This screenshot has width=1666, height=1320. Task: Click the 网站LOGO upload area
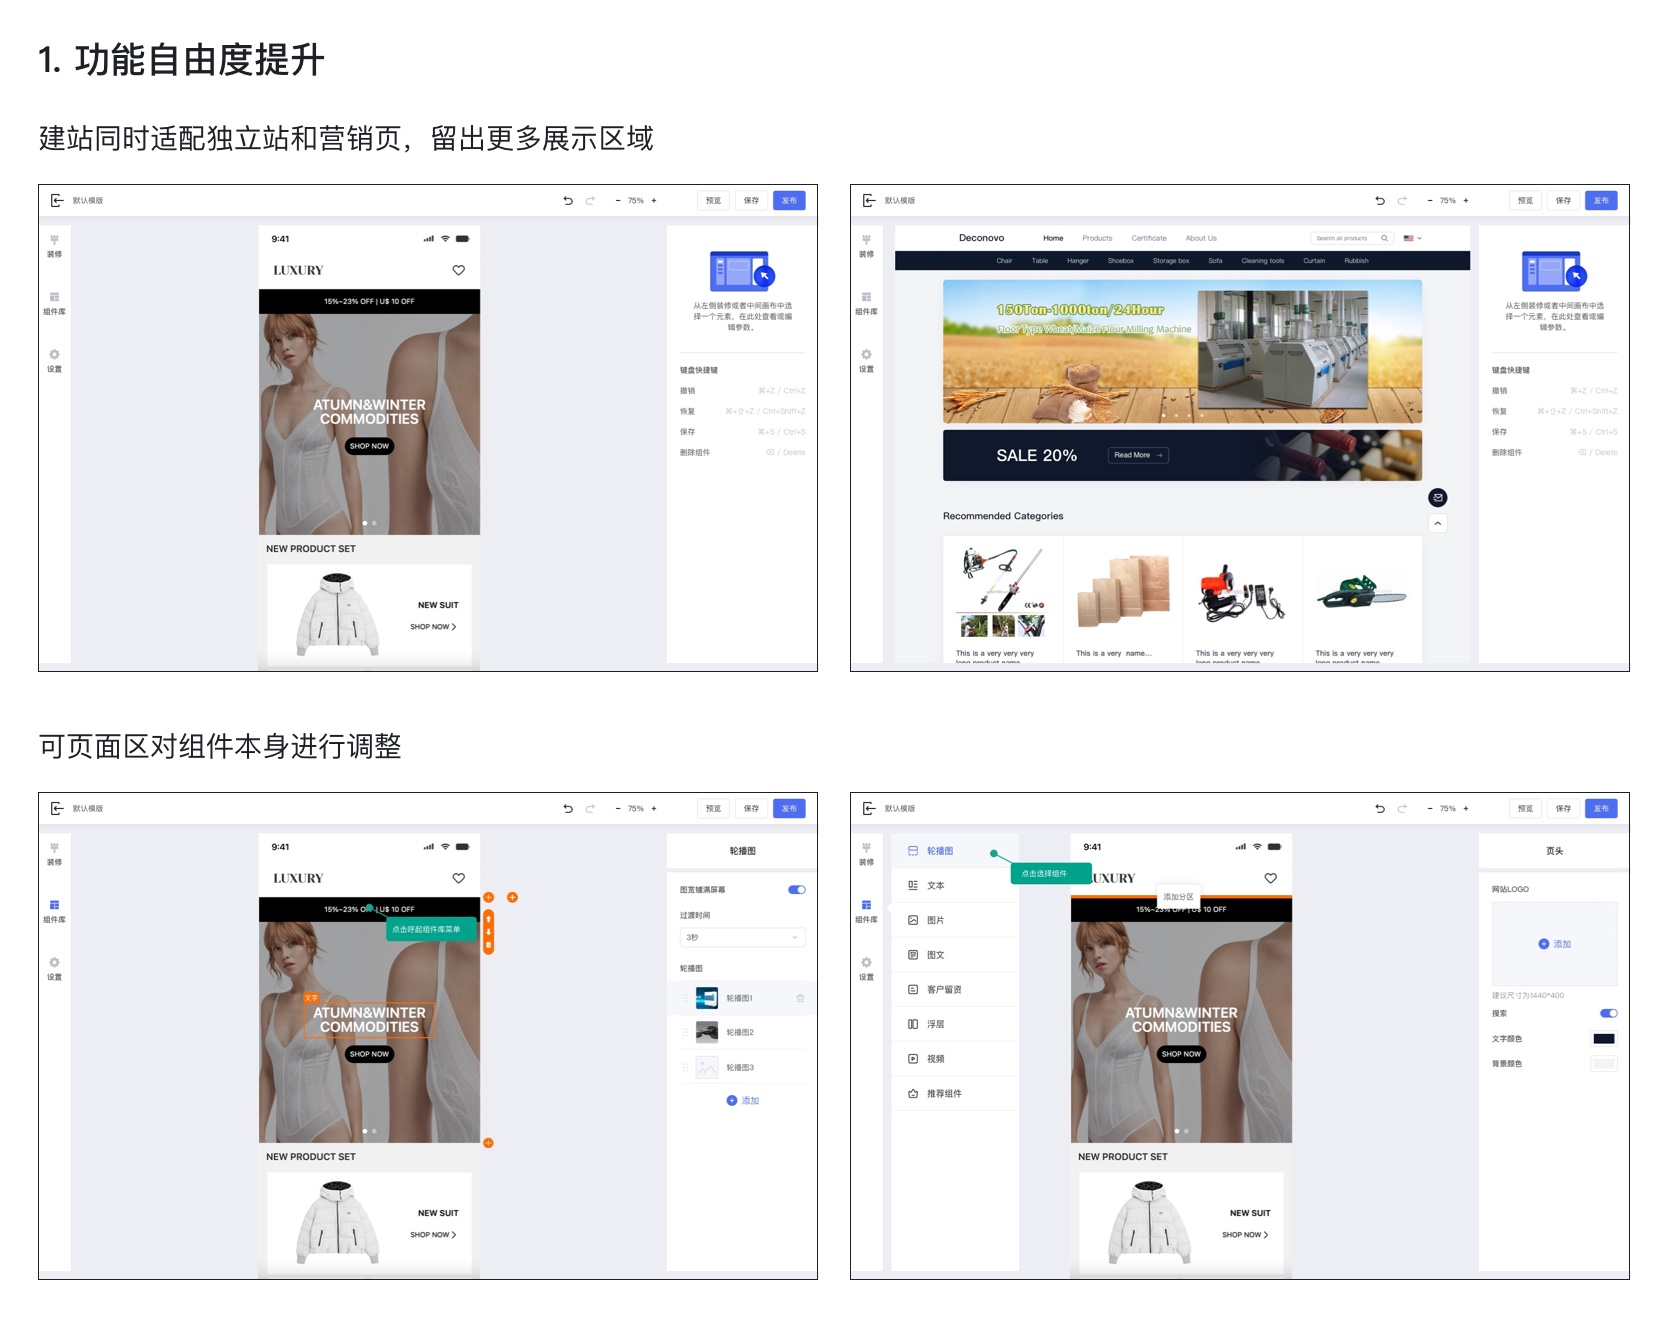coord(1554,944)
